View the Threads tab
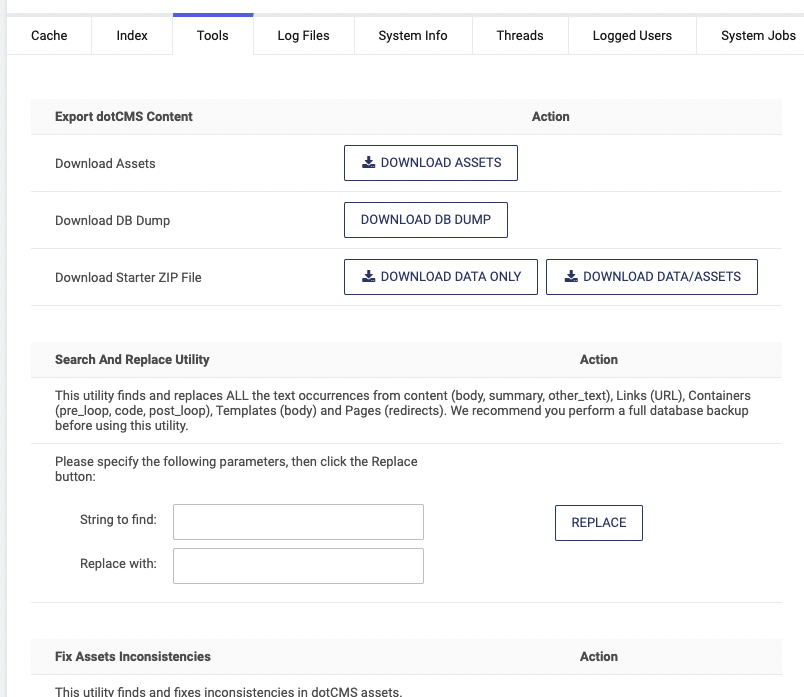 pos(520,35)
